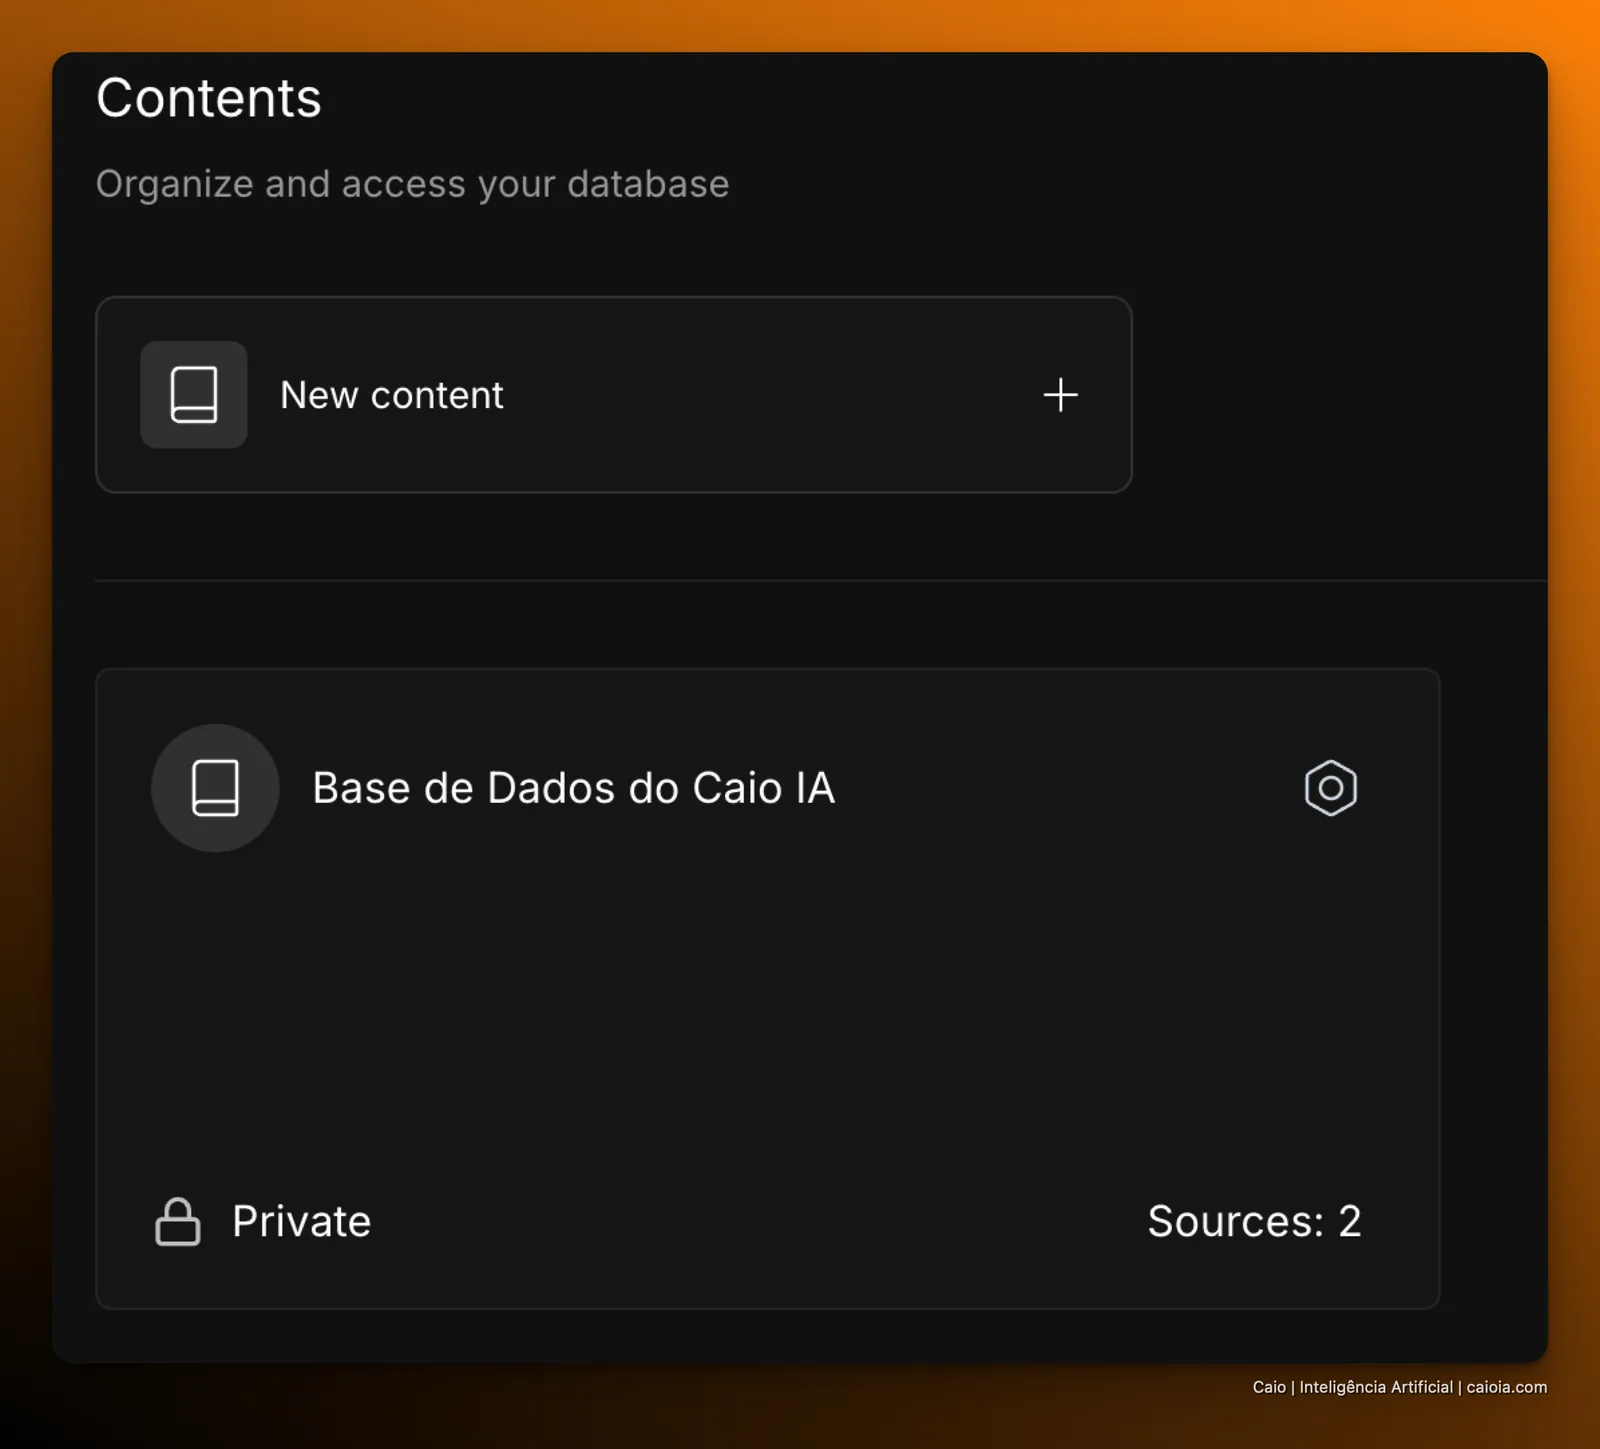Click empty panel area right of New content card
Screen dimensions: 1600x1449
click(x=1340, y=395)
